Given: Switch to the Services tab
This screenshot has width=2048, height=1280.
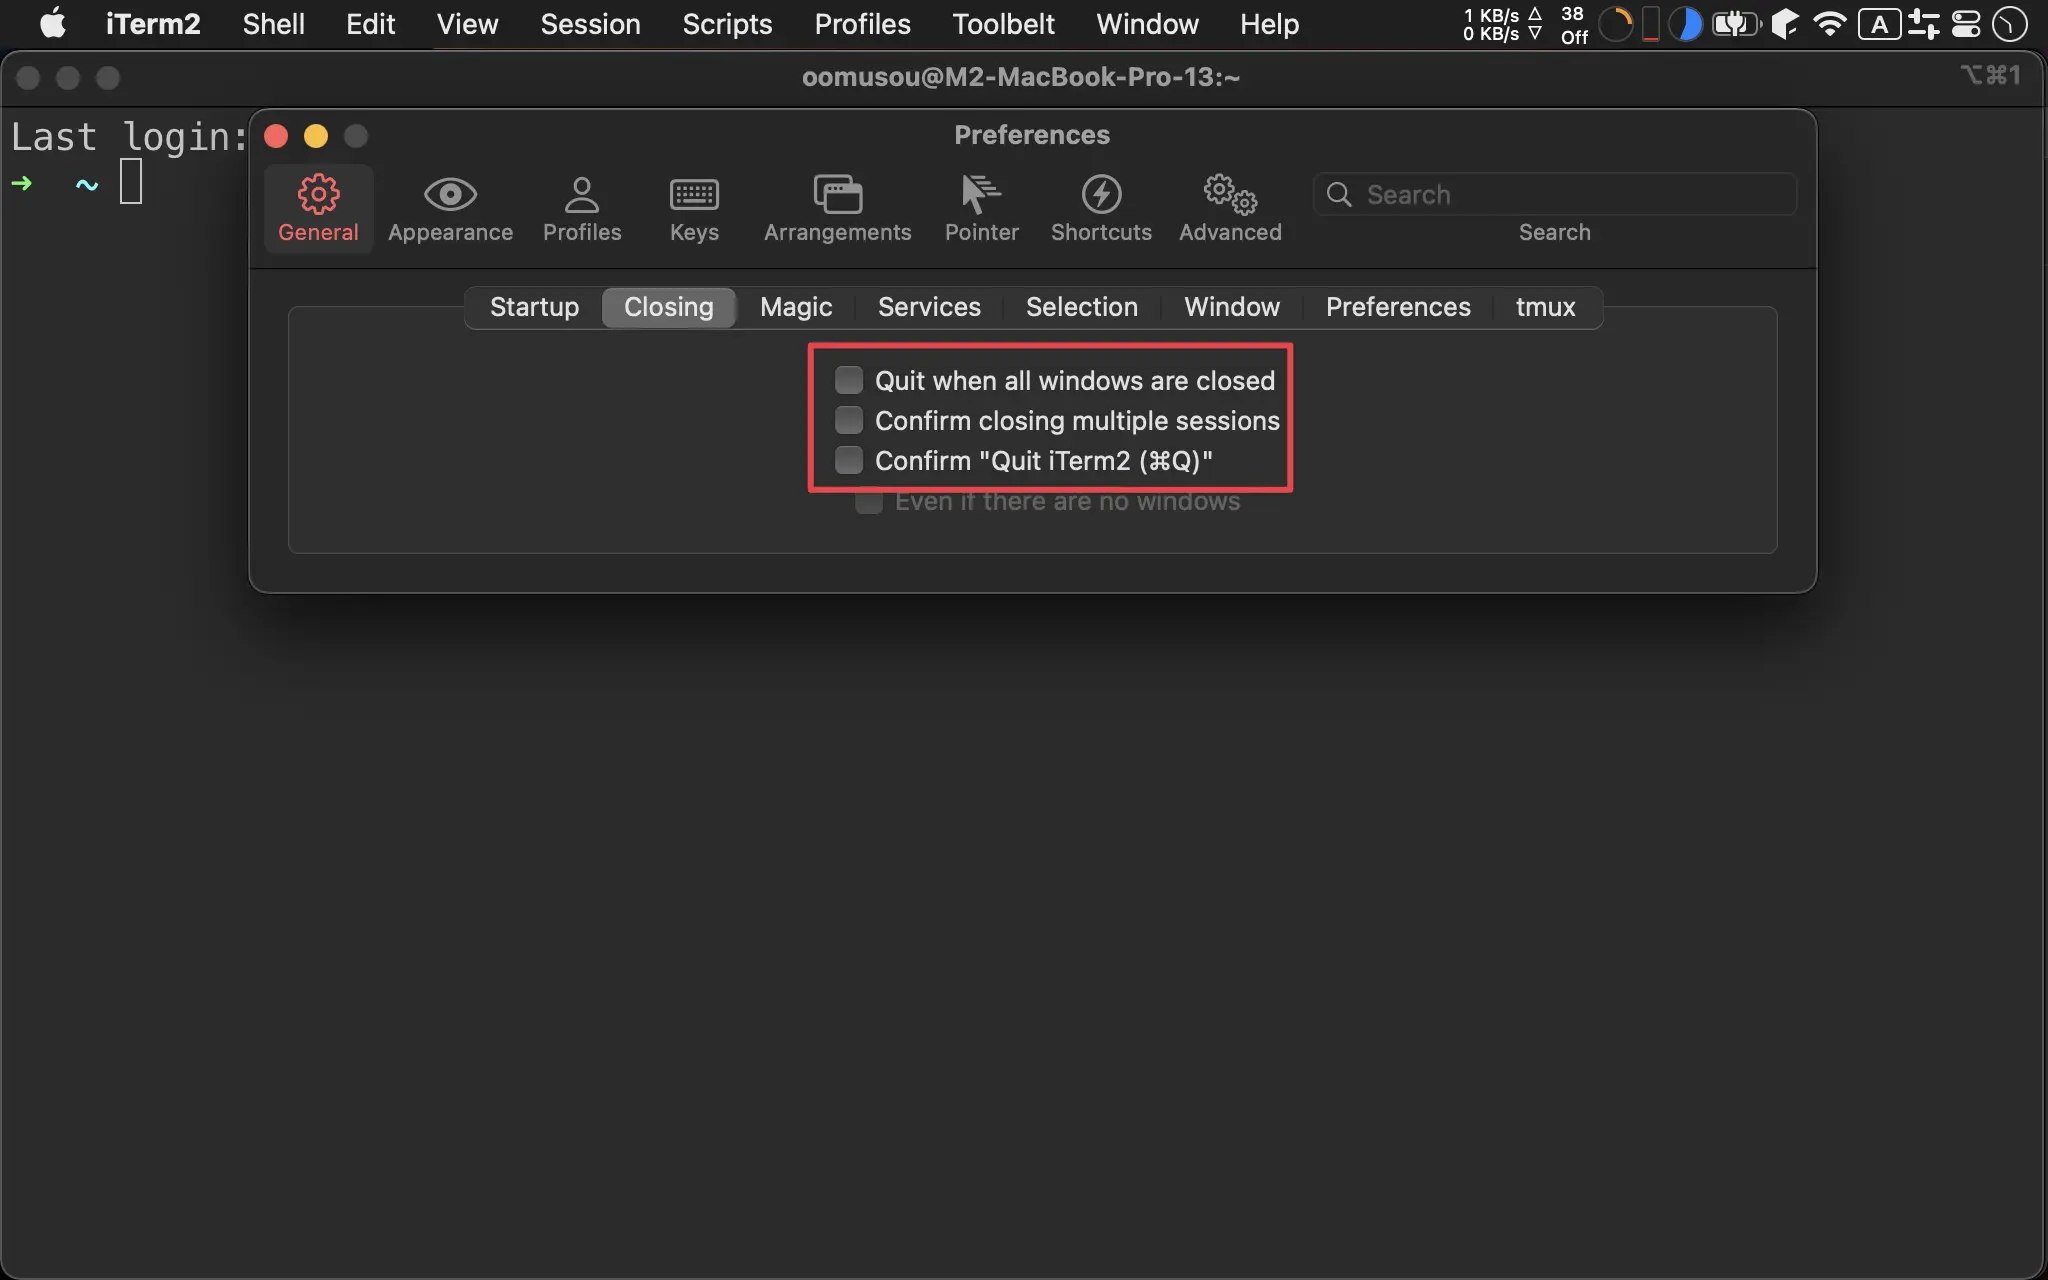Looking at the screenshot, I should coord(929,307).
